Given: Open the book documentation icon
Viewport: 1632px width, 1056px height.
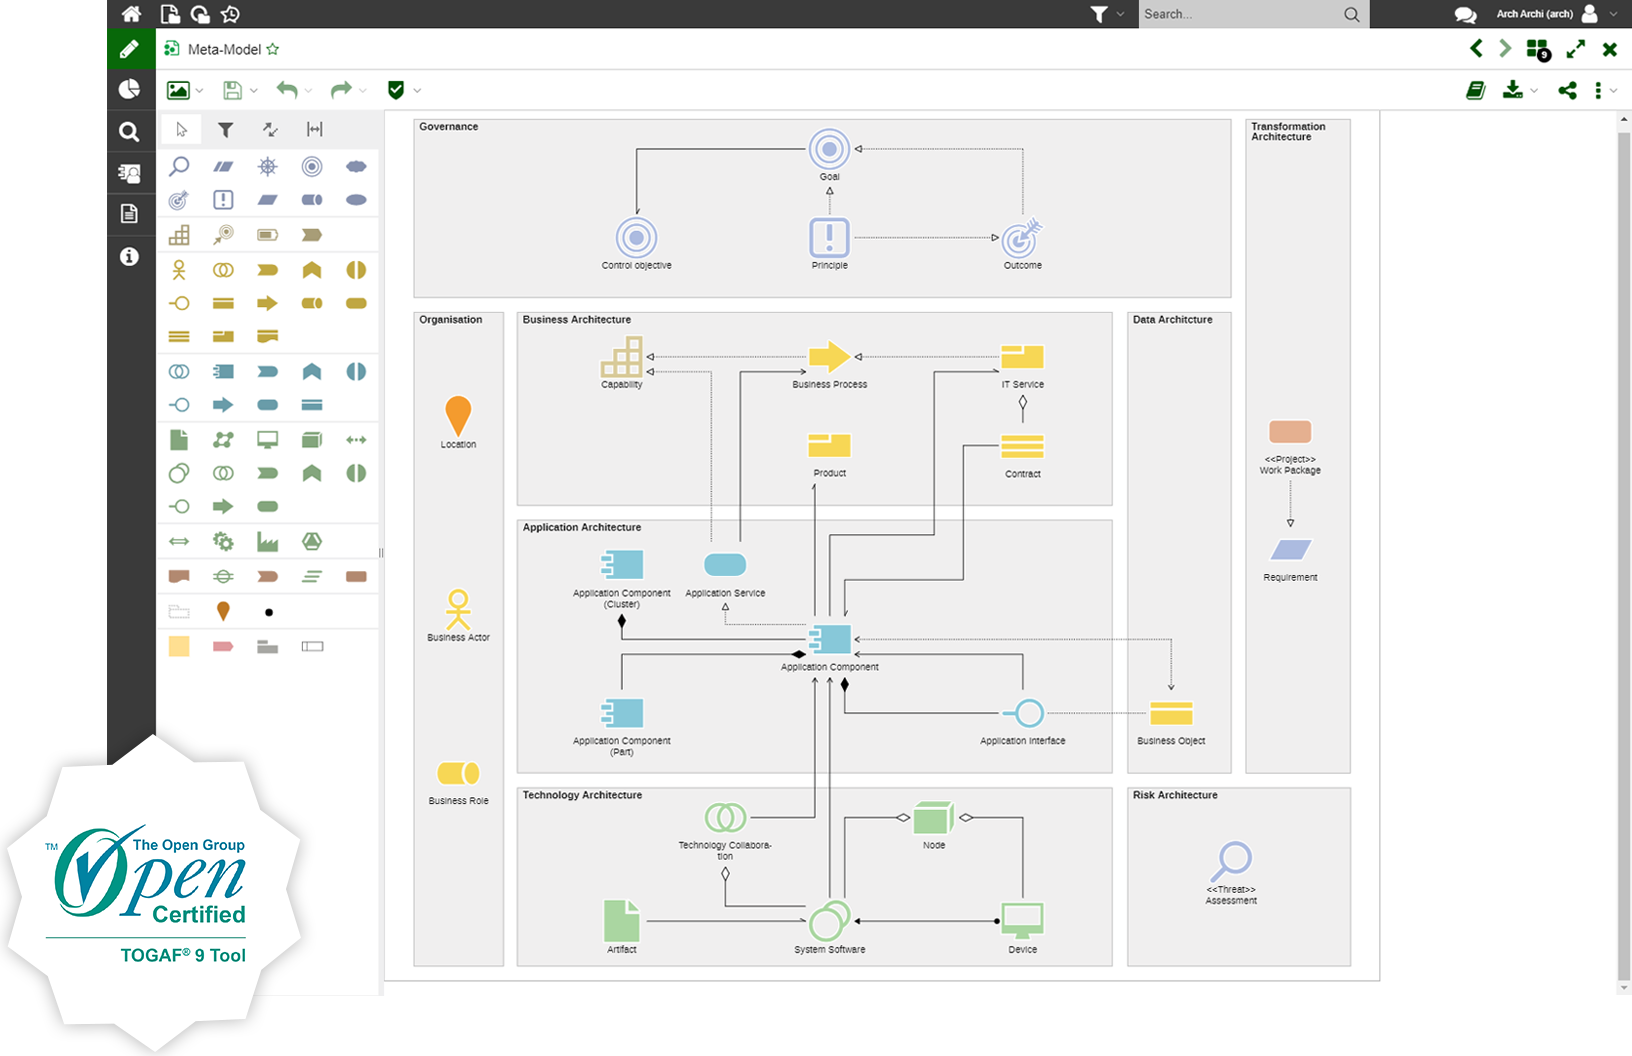Looking at the screenshot, I should 1475,90.
